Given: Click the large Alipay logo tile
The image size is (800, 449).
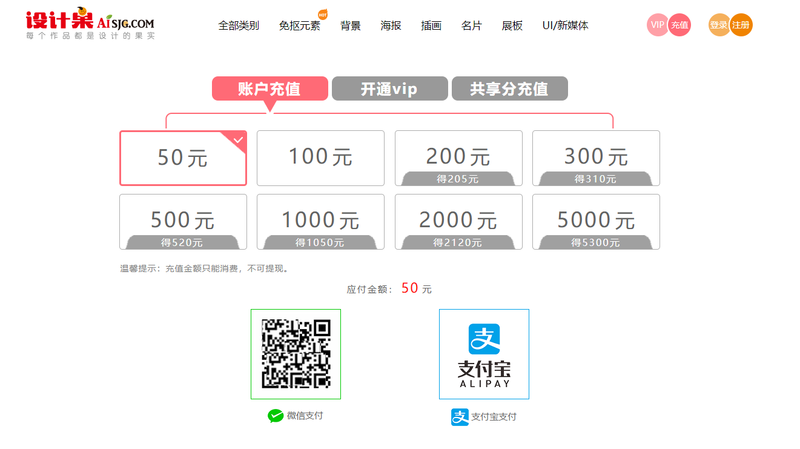Looking at the screenshot, I should point(484,354).
